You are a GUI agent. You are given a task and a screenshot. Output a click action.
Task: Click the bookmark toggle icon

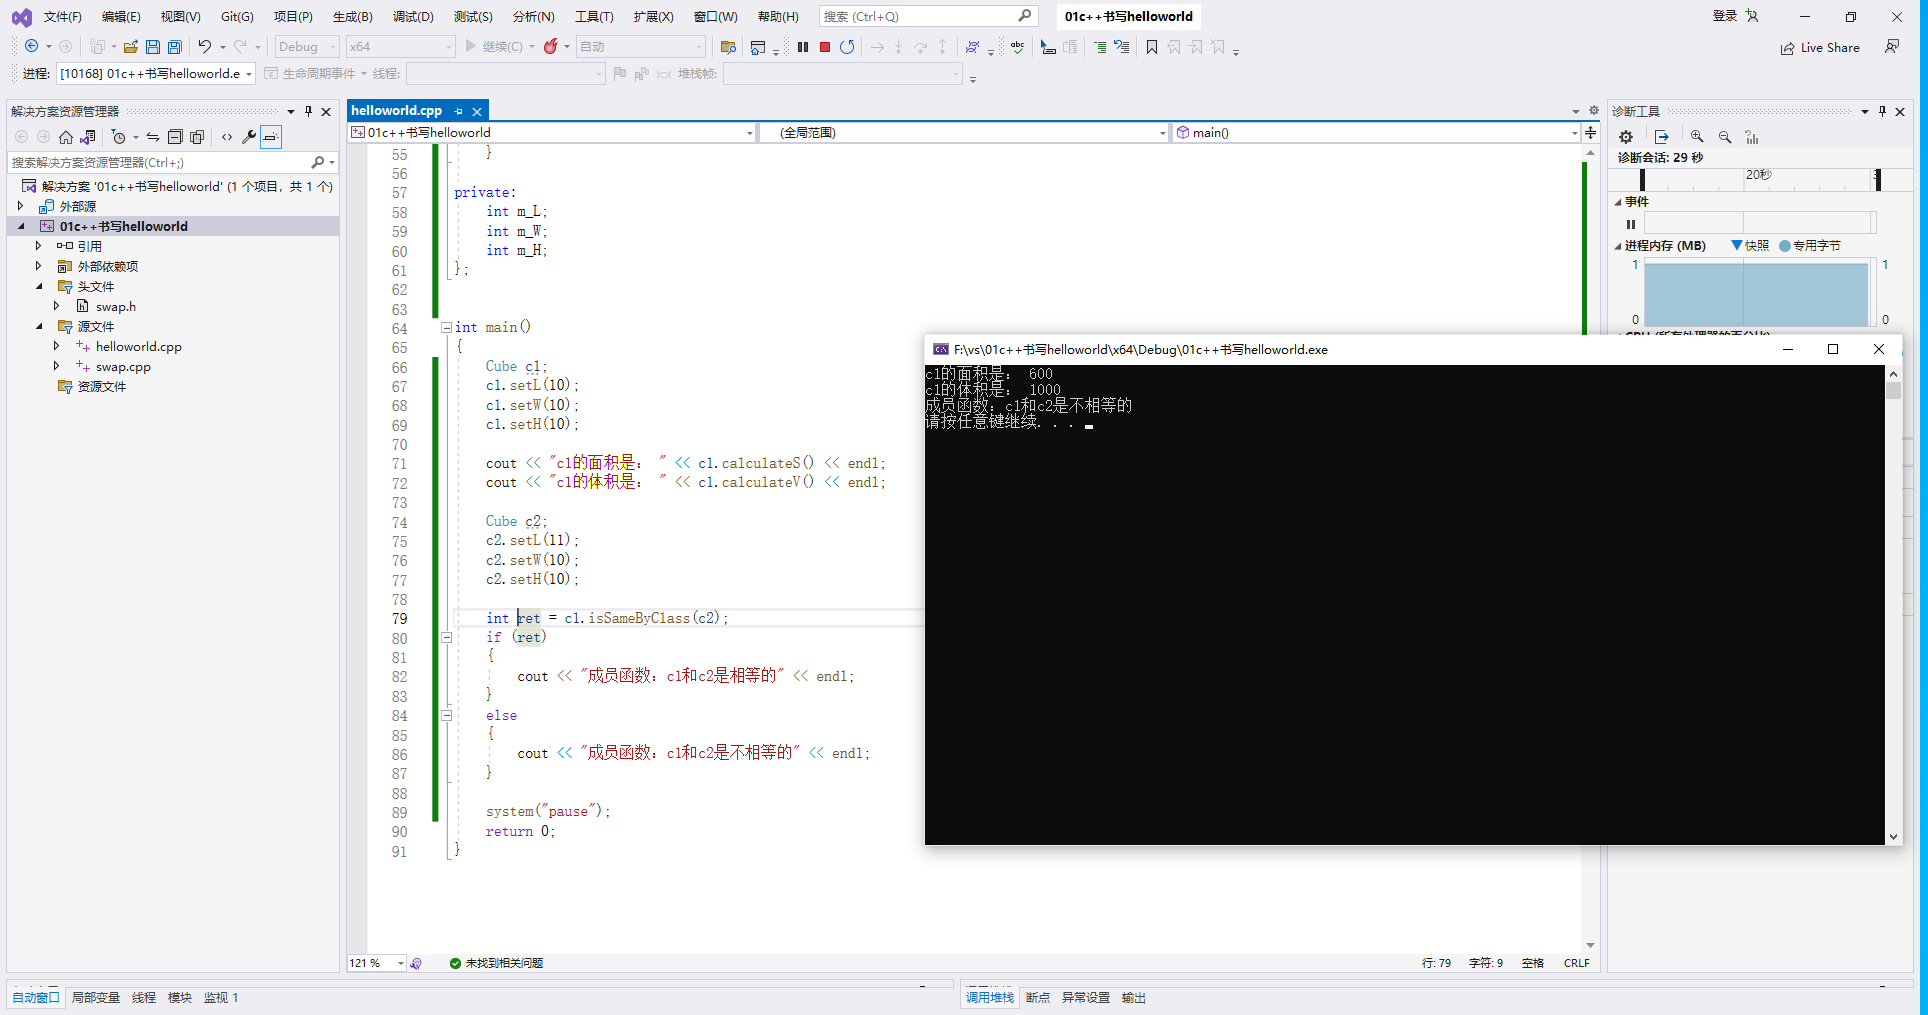click(x=1152, y=47)
